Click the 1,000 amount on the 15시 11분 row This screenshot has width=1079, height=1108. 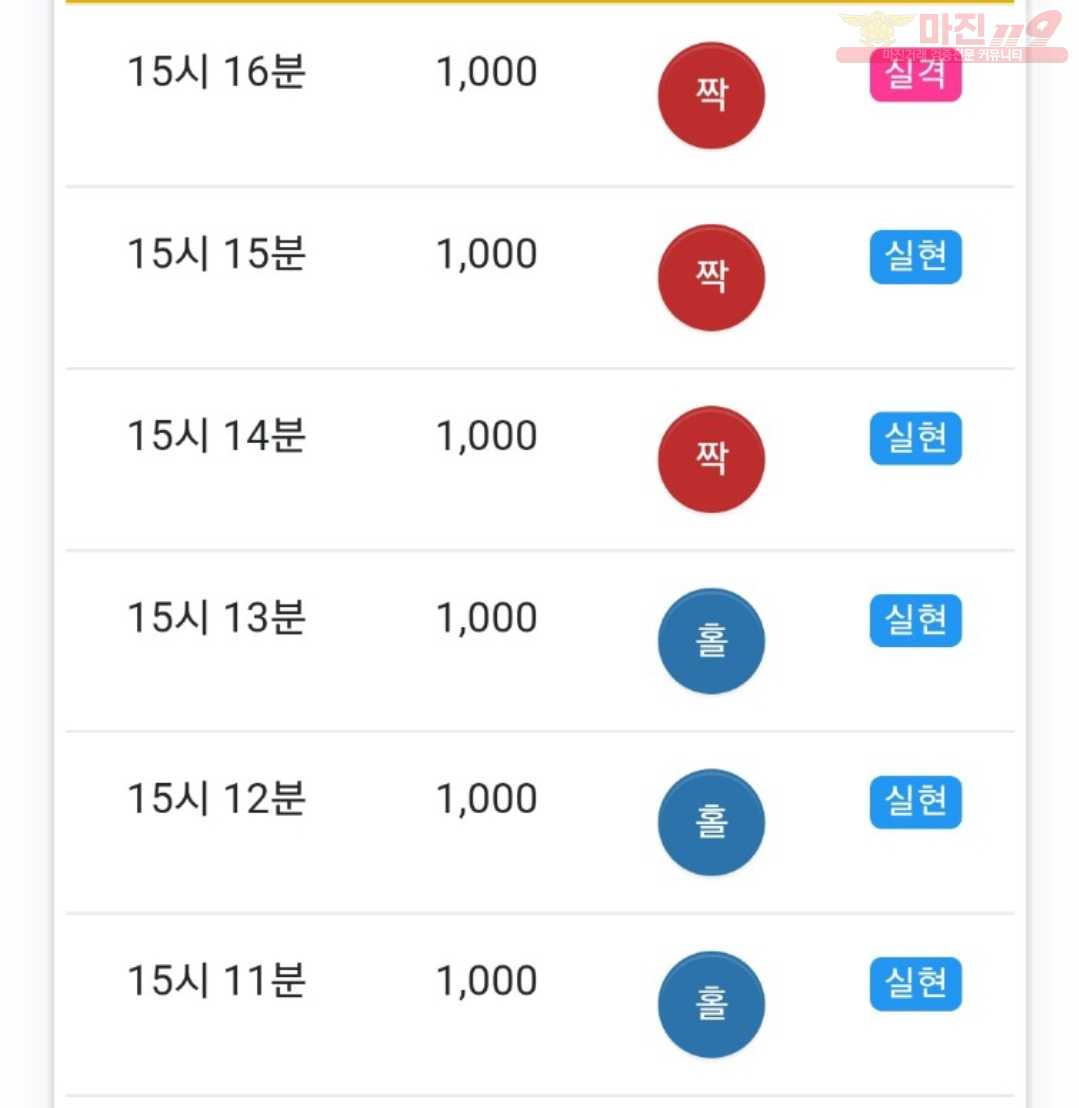click(487, 981)
